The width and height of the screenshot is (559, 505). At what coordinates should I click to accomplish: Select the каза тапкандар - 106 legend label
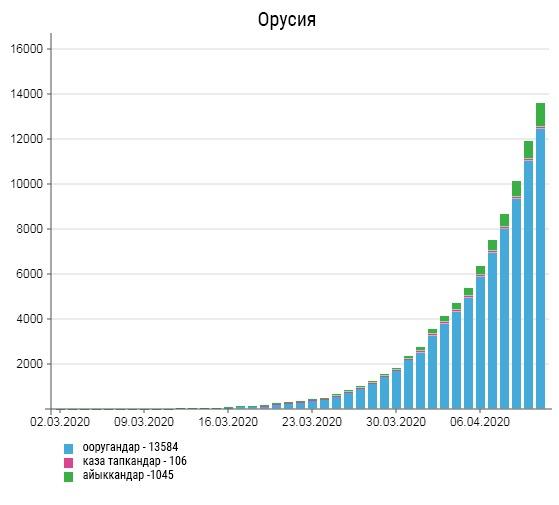(135, 461)
